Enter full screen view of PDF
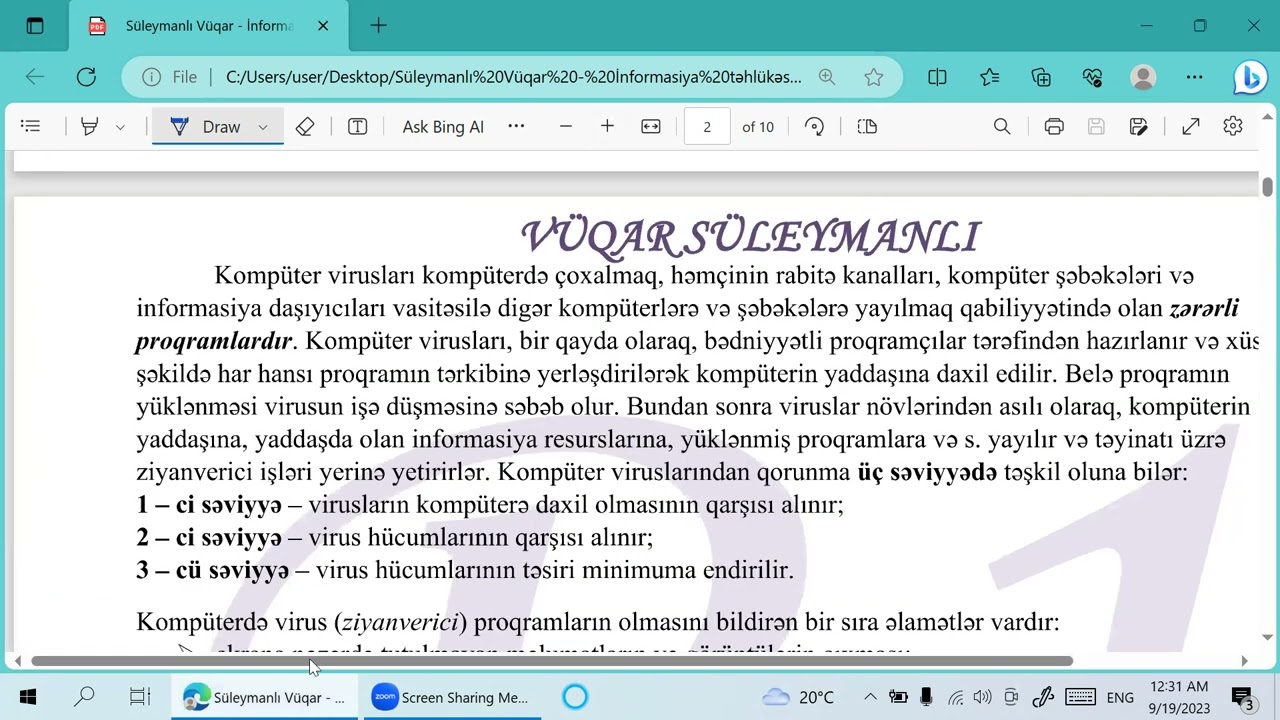 click(1190, 126)
